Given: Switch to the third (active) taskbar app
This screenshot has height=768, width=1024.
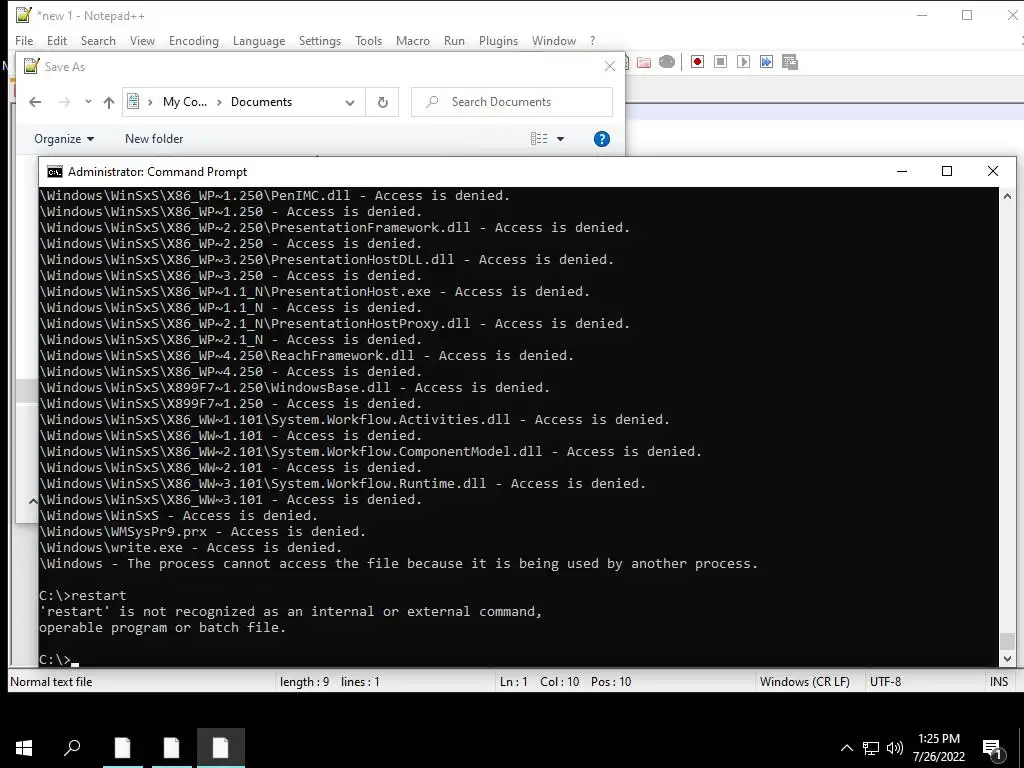Looking at the screenshot, I should click(x=220, y=748).
